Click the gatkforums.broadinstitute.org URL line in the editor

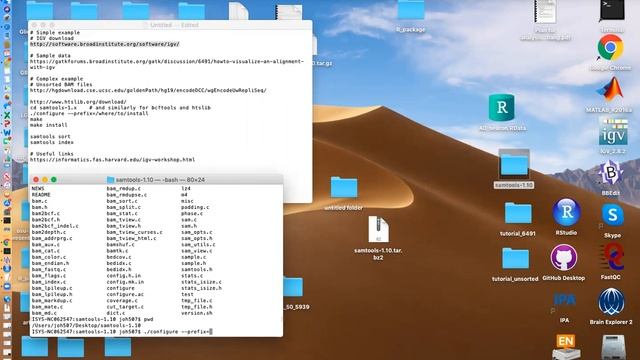point(167,61)
